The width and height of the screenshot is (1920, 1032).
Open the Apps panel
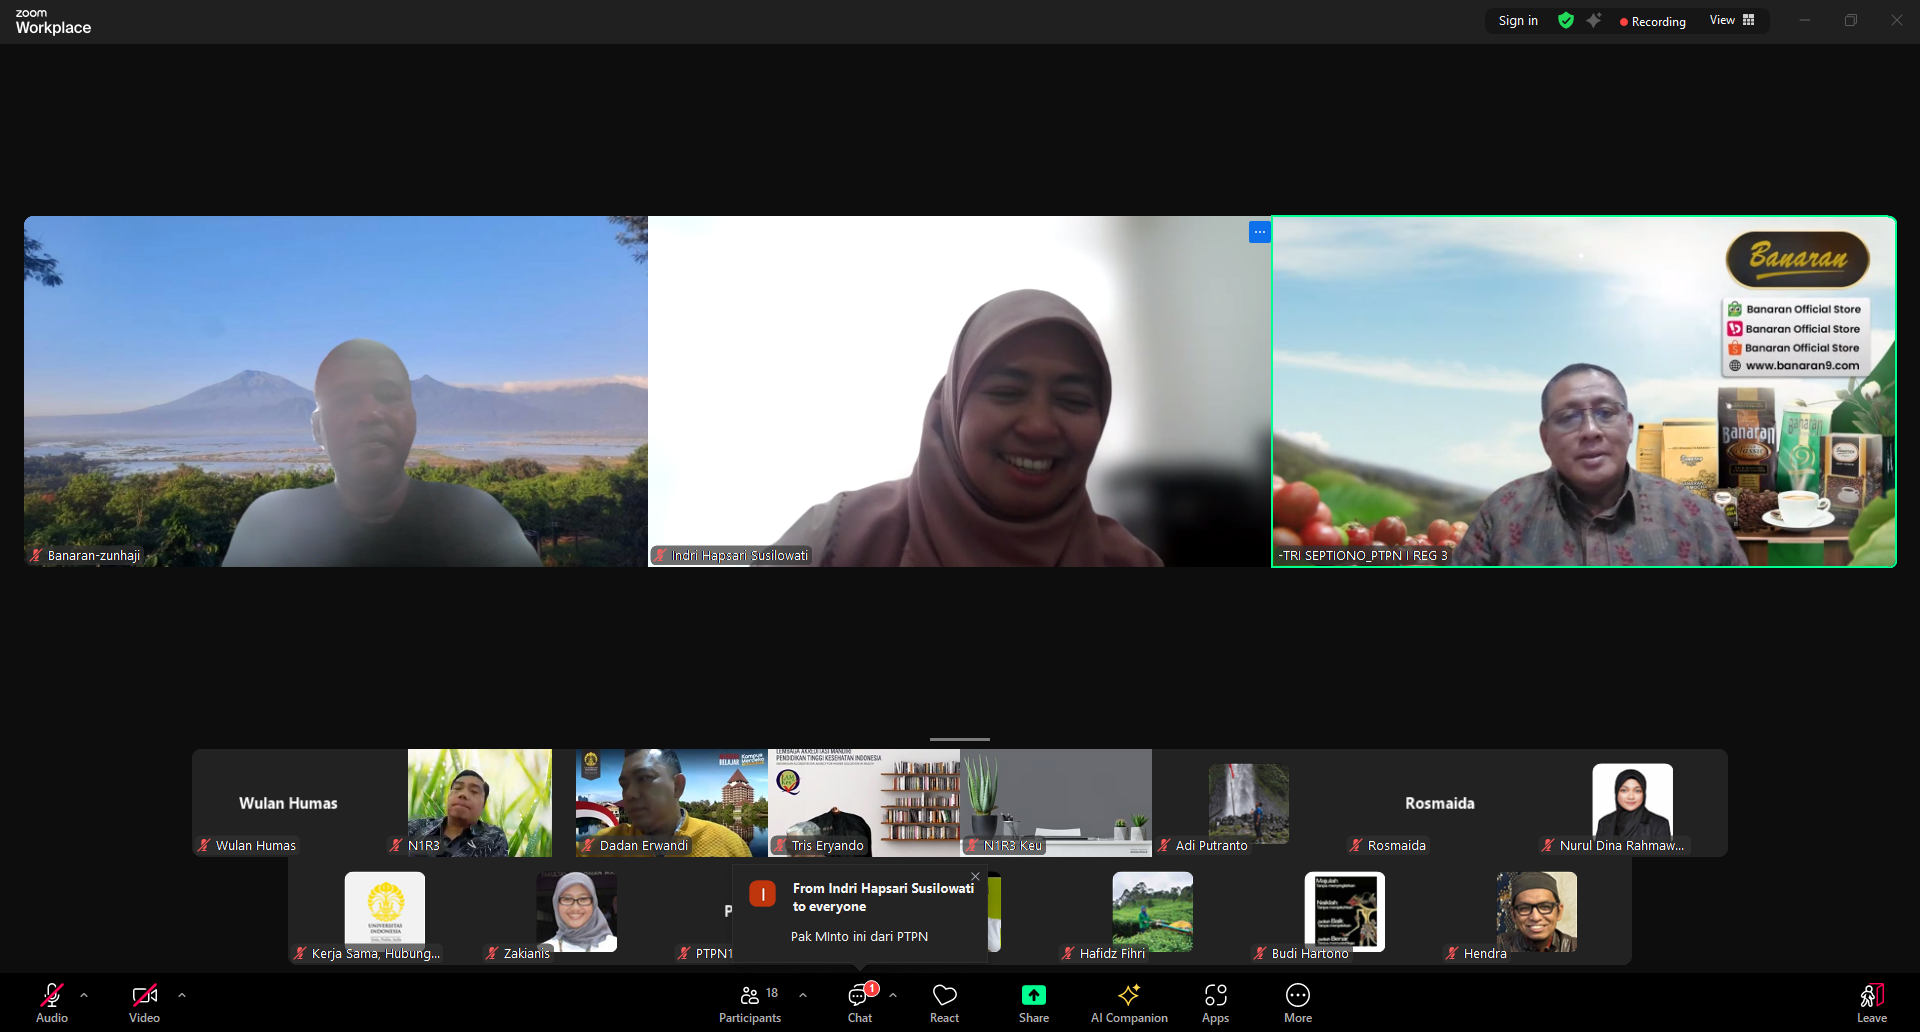1215,1003
